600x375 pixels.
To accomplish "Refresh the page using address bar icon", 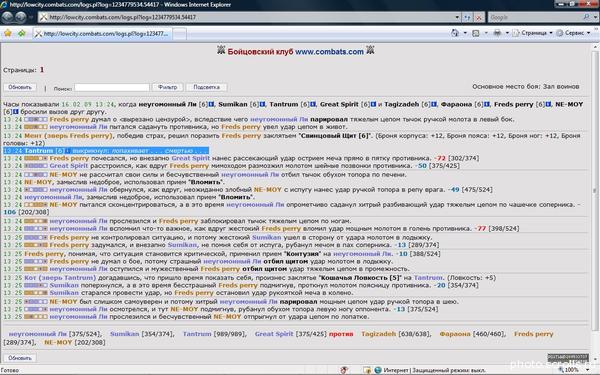I will pyautogui.click(x=467, y=17).
